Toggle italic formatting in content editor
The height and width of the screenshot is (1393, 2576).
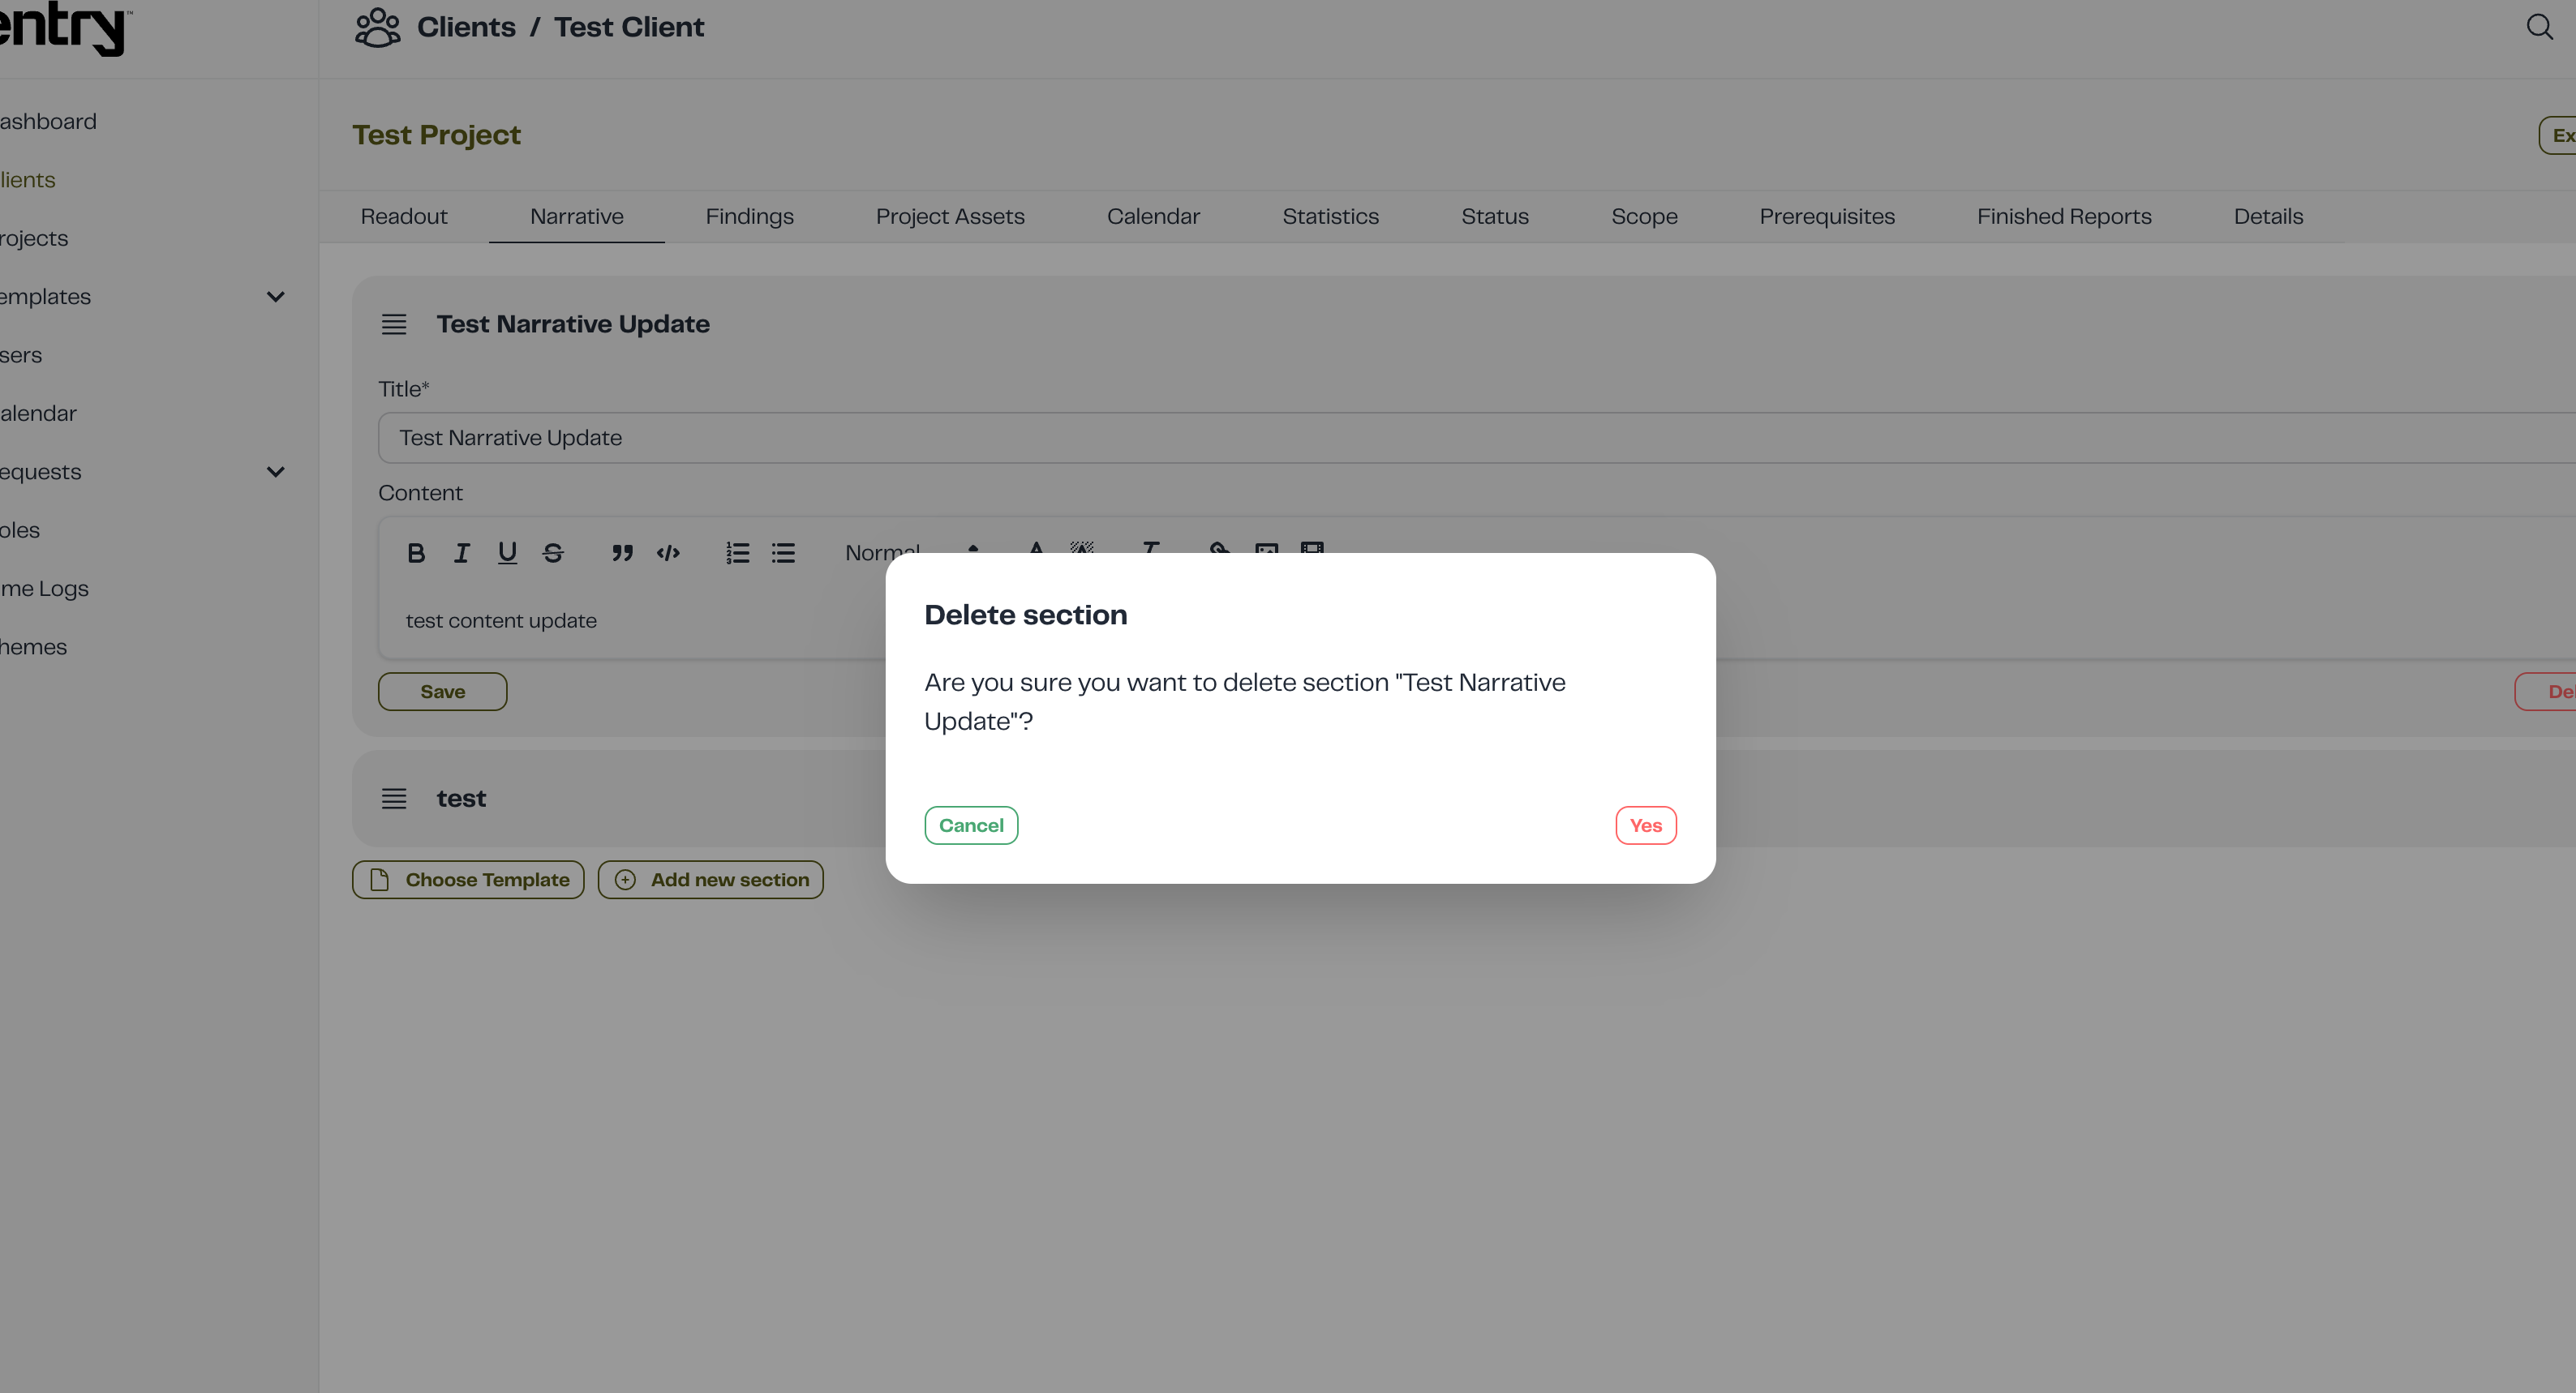coord(461,552)
